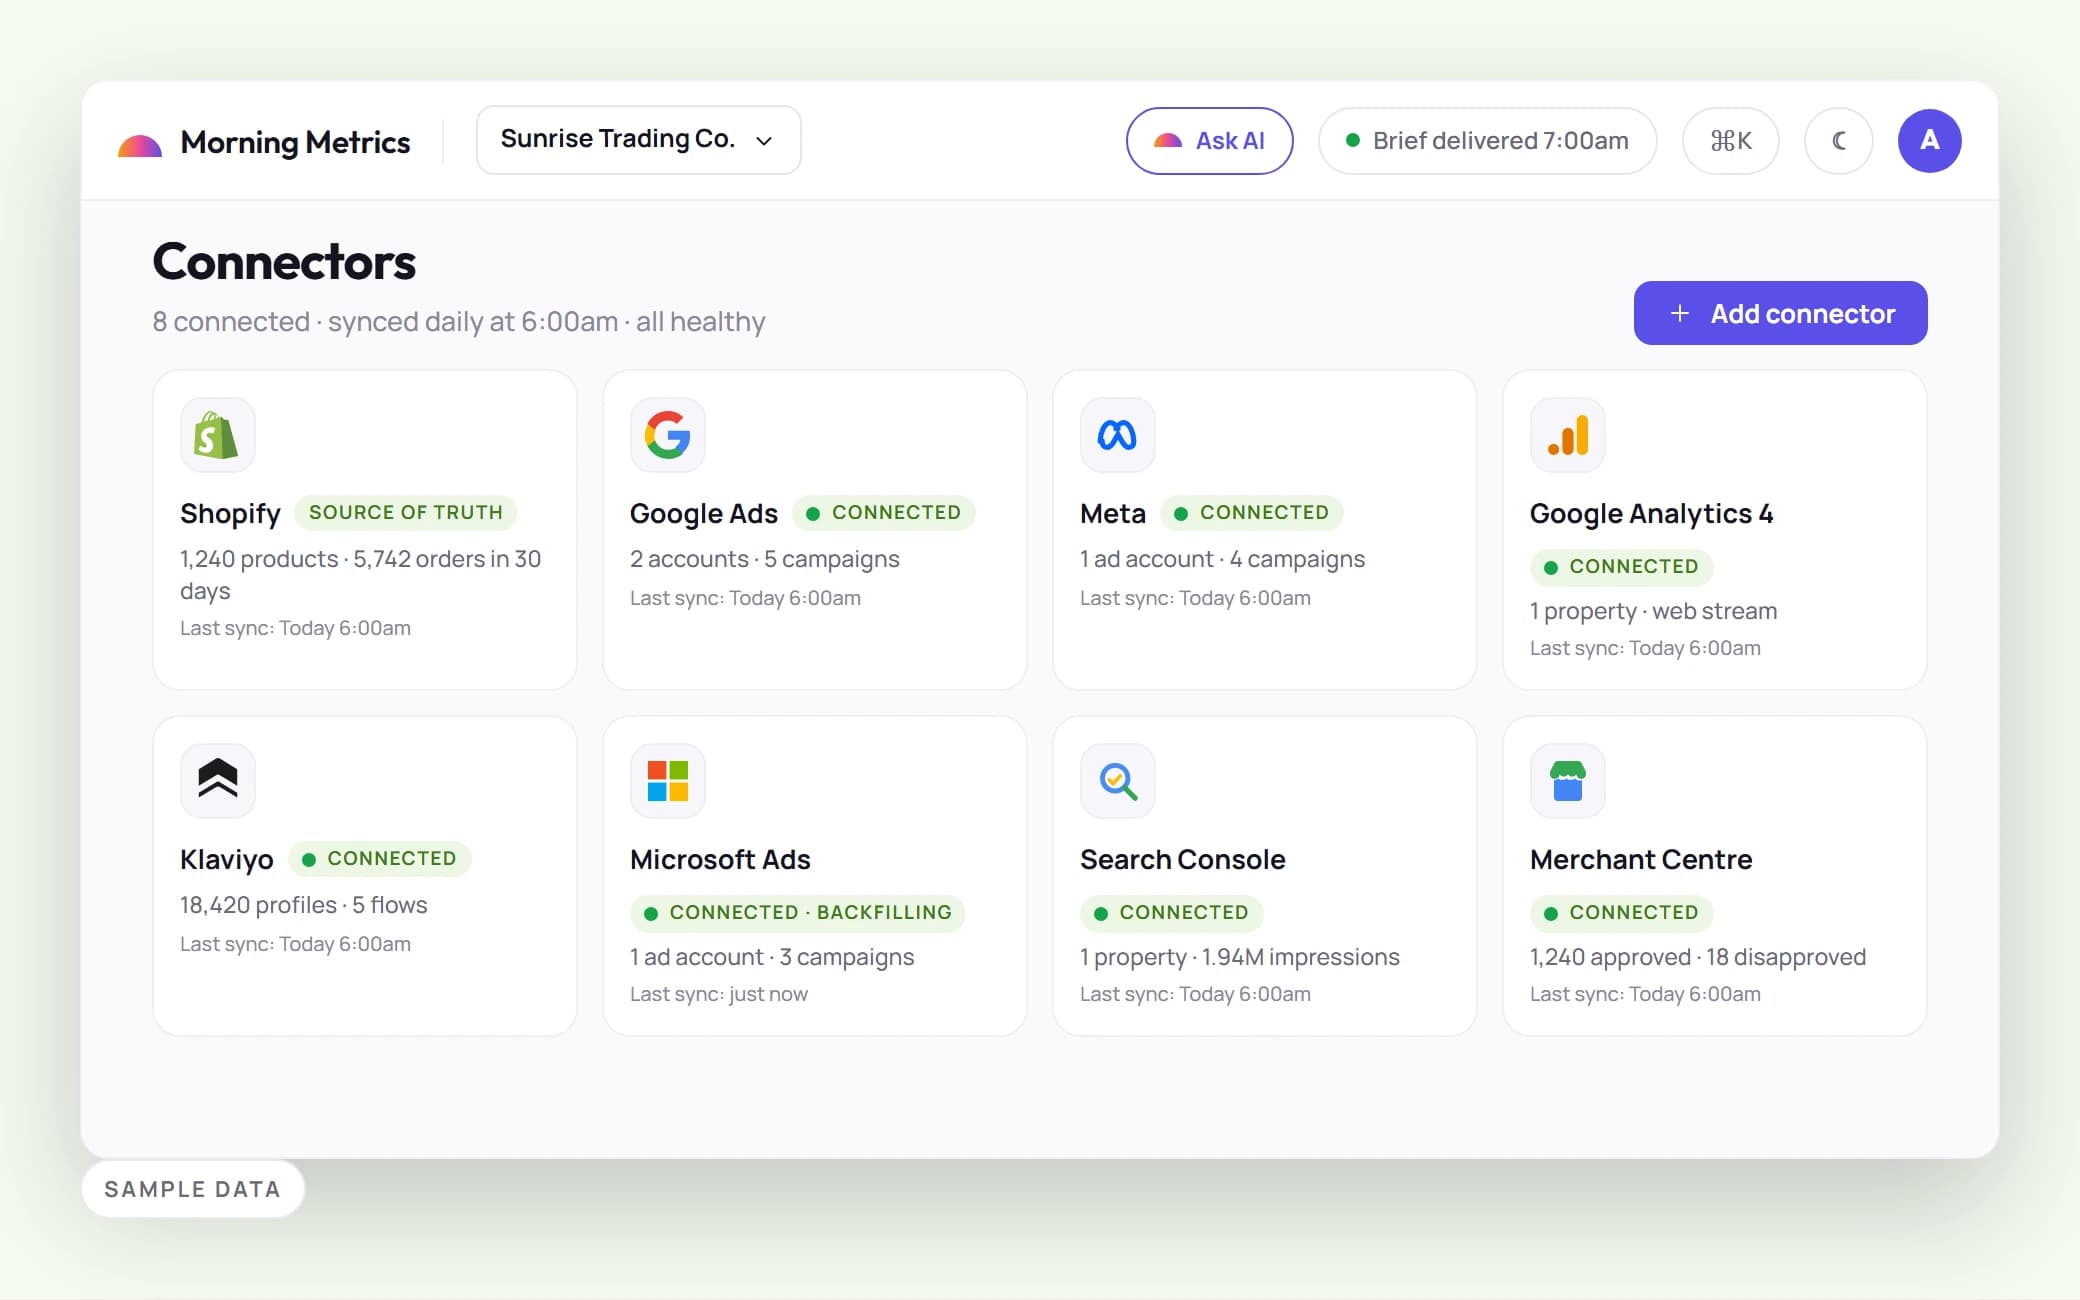Click 'Last sync: just now' text
2080x1300 pixels.
[719, 994]
